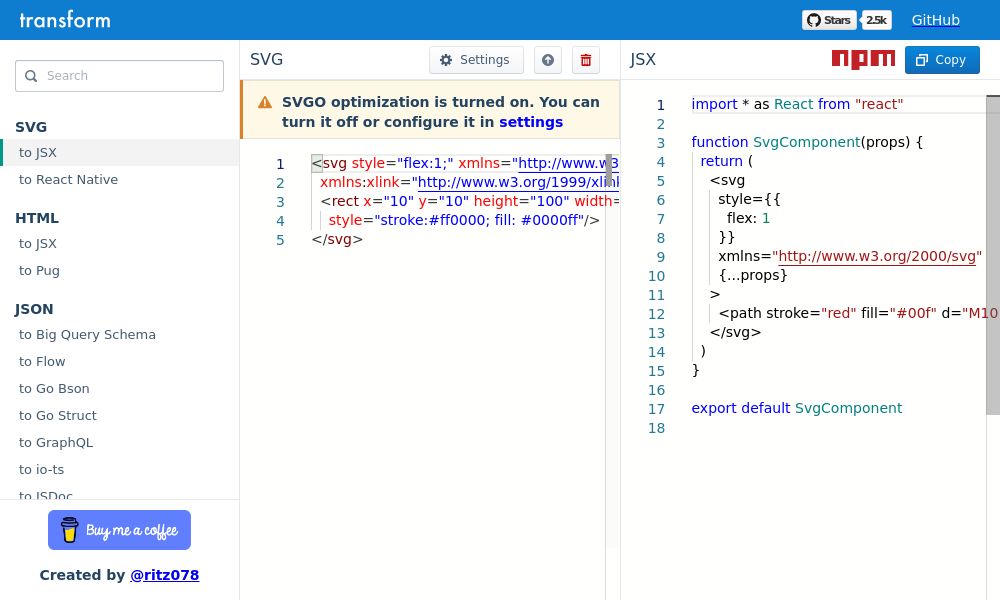Click the npm logo above the JSX output

point(863,59)
